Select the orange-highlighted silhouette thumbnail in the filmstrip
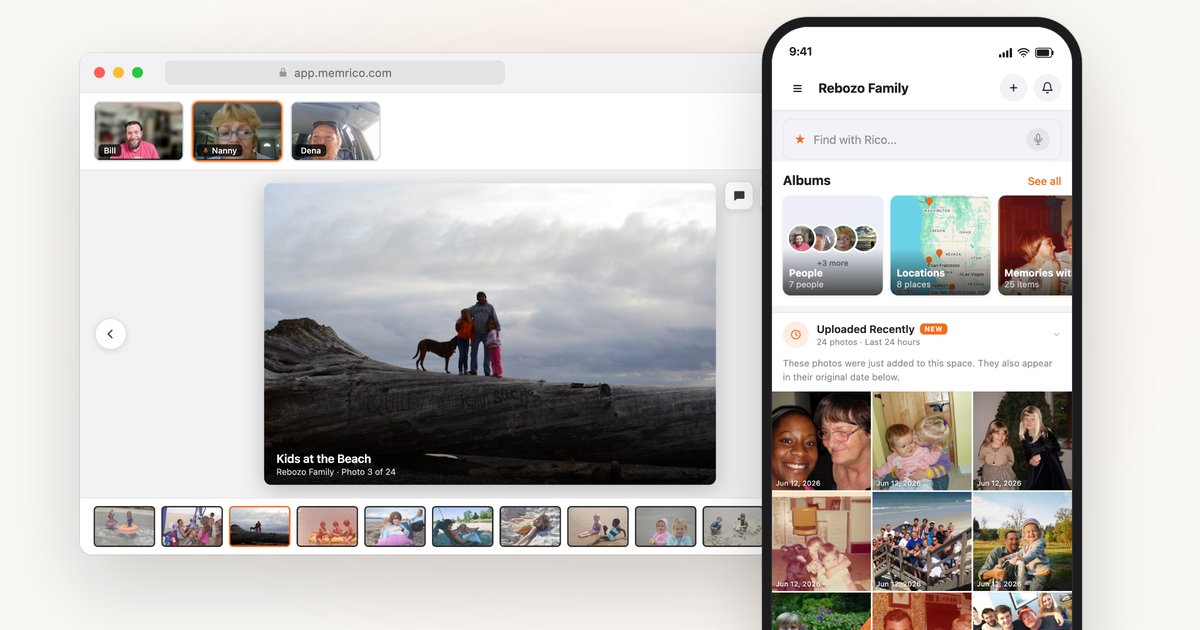 click(260, 526)
